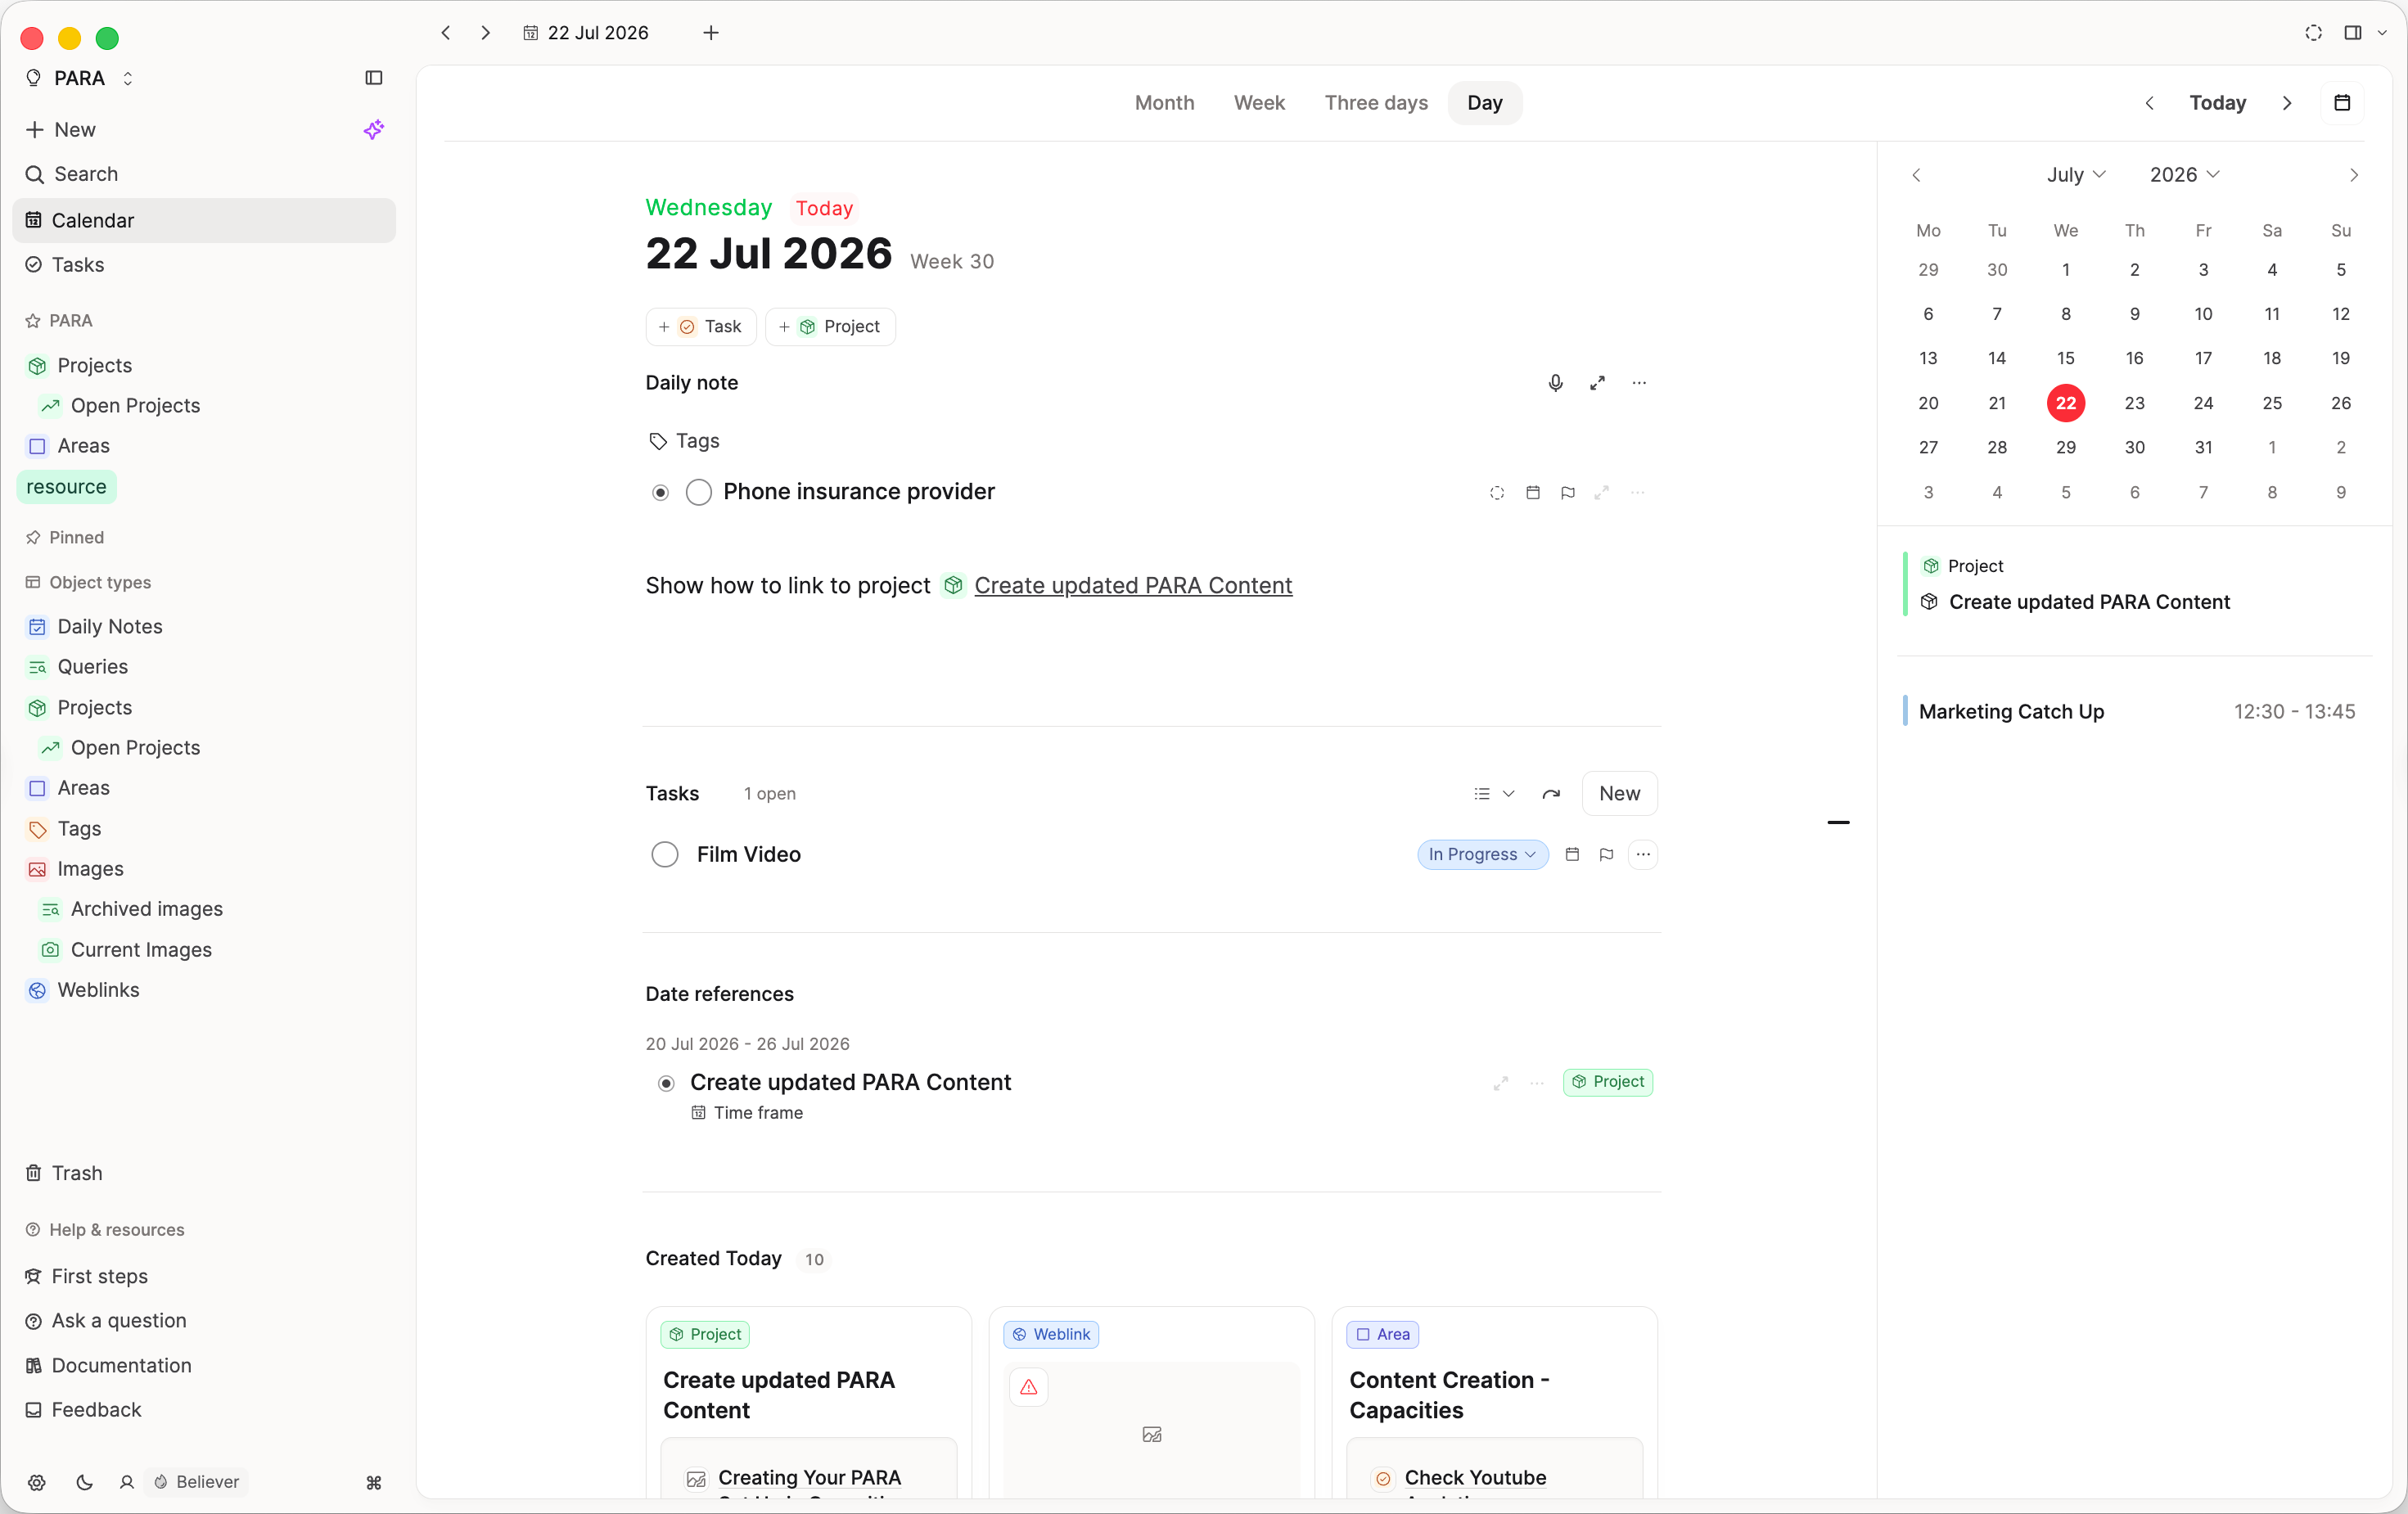Screen dimensions: 2408x1514
Task: Open the calendar picker icon beside Today
Action: coord(2342,102)
